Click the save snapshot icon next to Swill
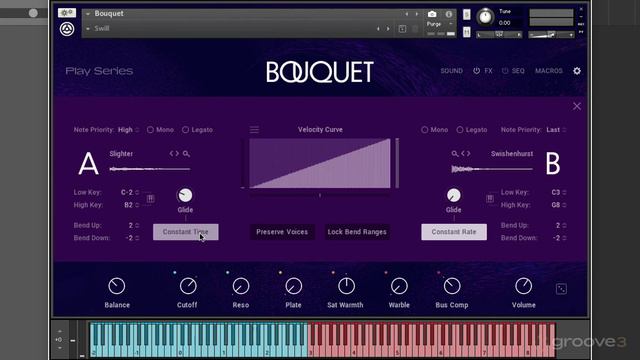 [x=402, y=29]
